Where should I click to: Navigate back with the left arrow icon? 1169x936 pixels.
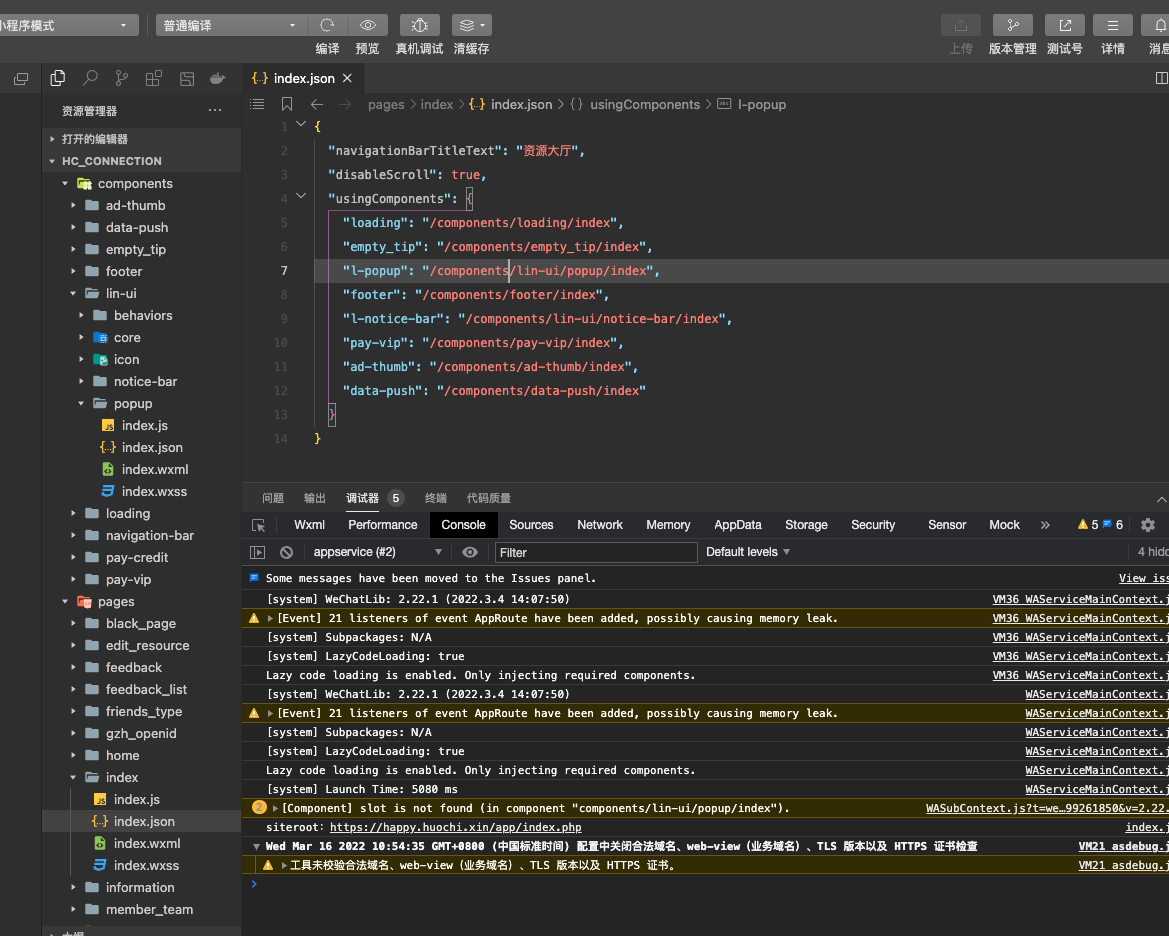pyautogui.click(x=317, y=104)
